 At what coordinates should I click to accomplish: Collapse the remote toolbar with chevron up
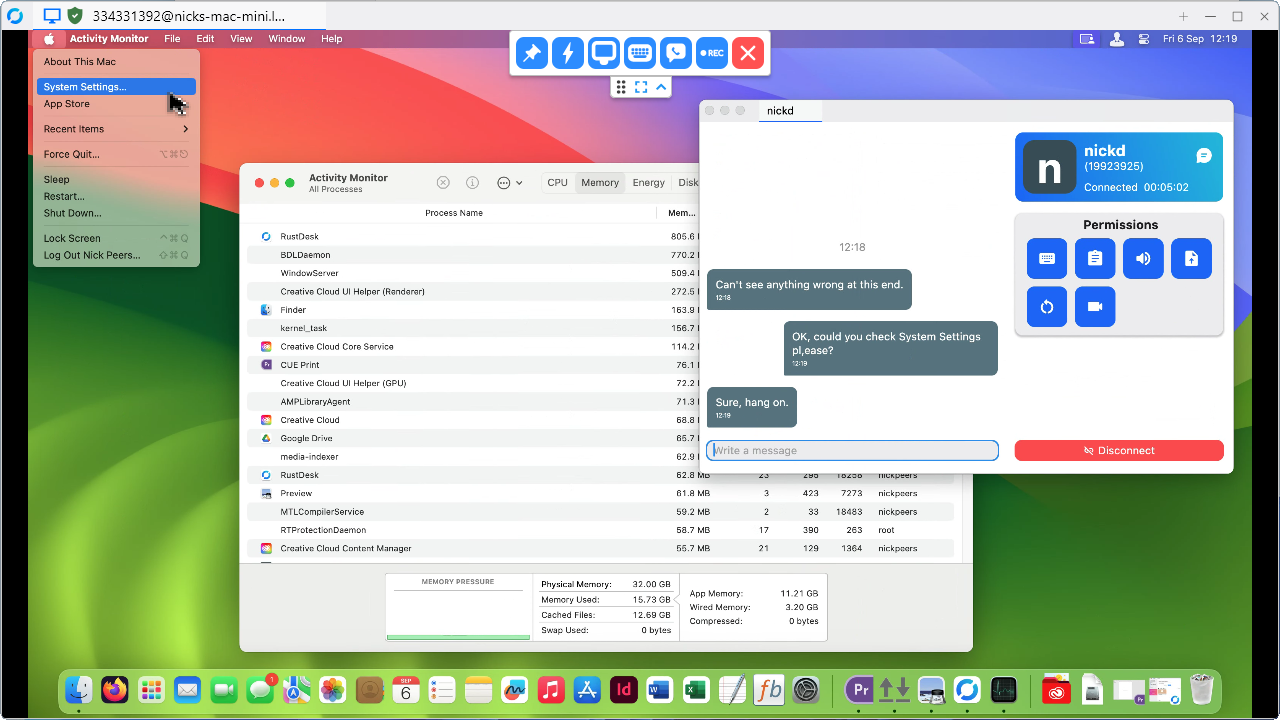pyautogui.click(x=661, y=87)
